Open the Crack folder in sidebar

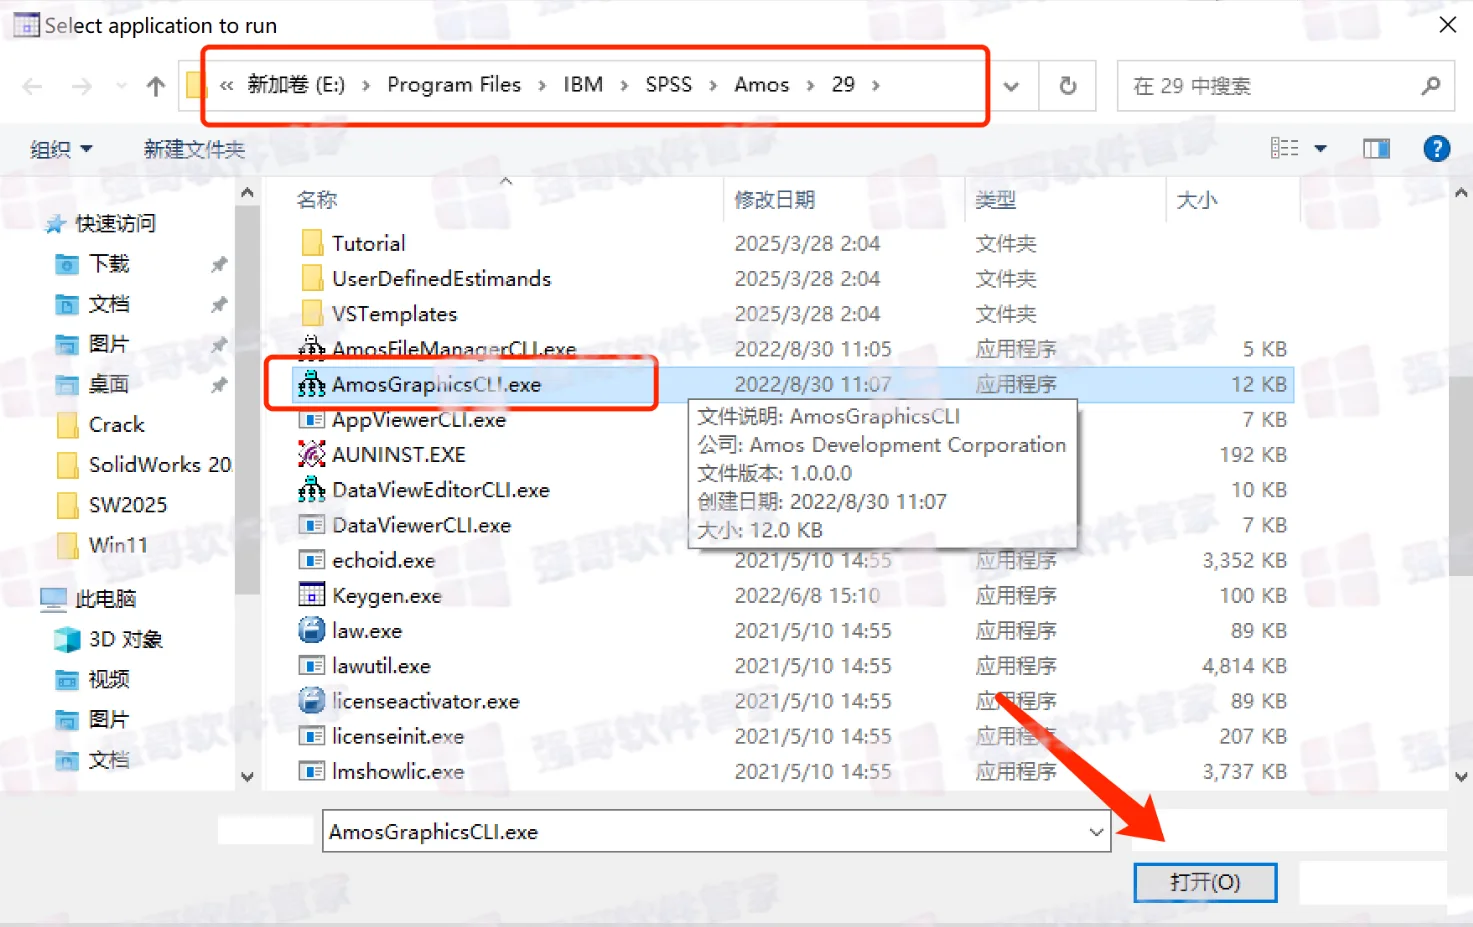[101, 425]
